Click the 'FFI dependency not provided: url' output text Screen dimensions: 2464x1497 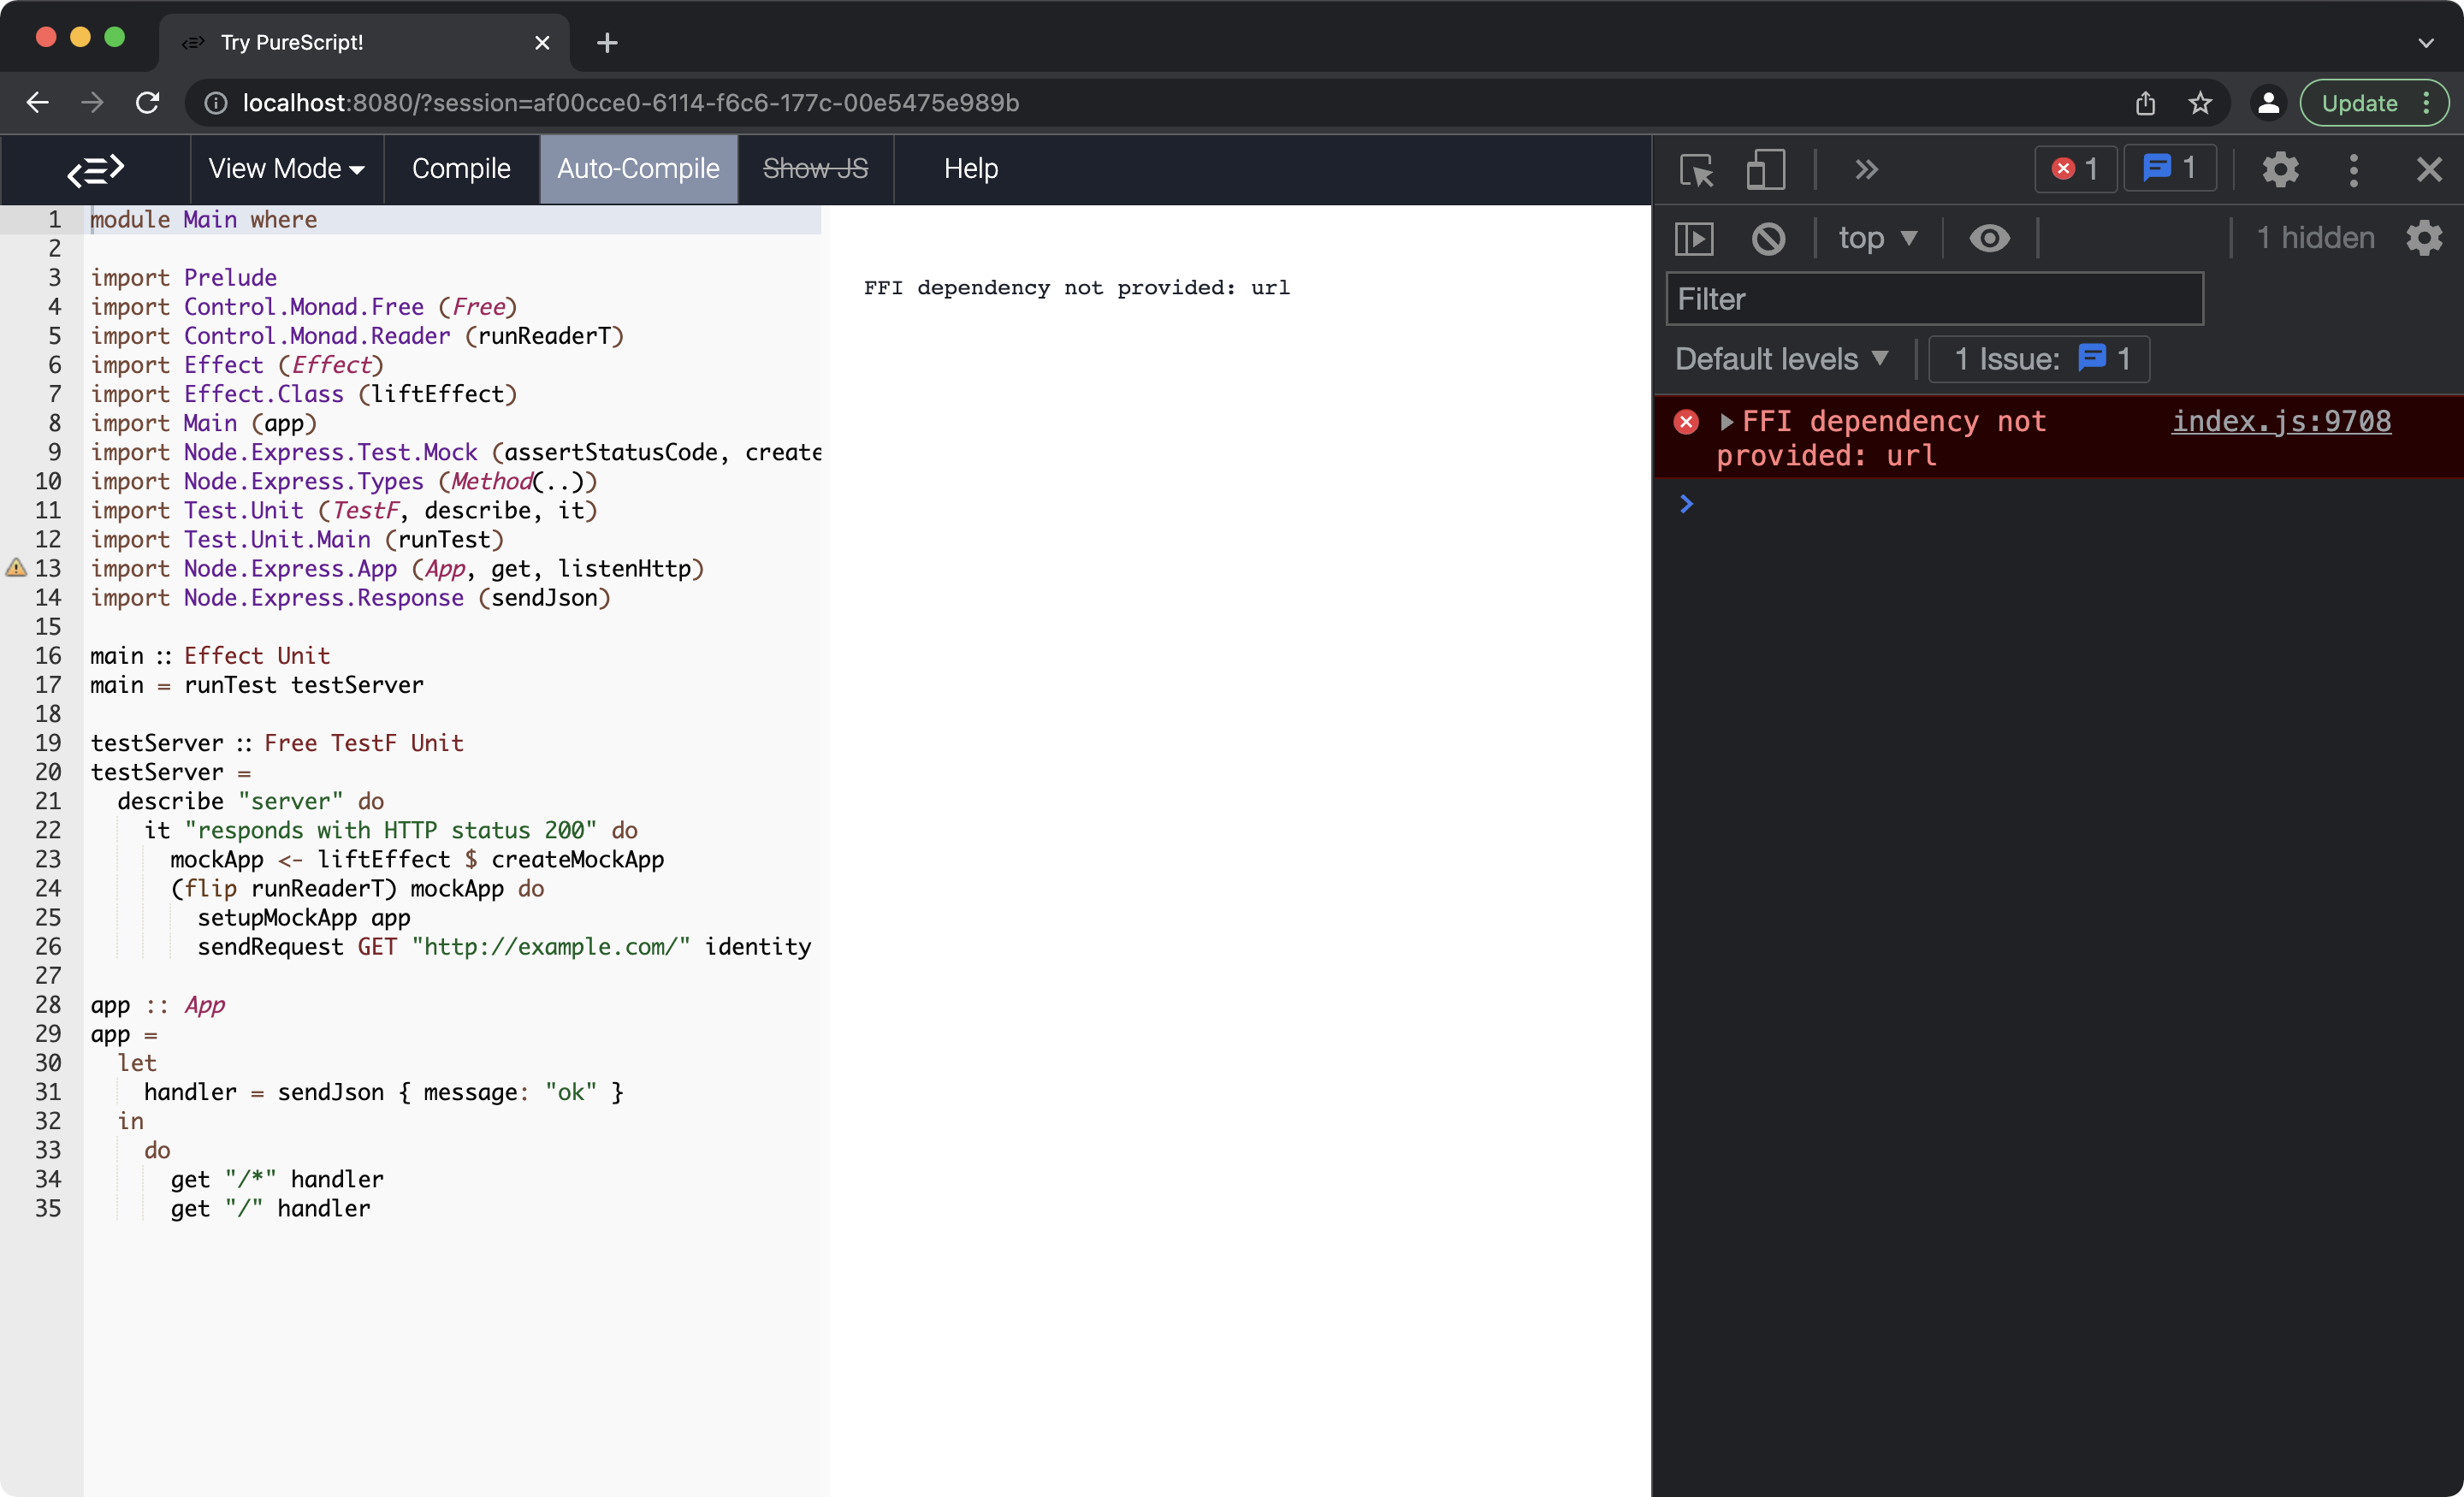point(1077,288)
